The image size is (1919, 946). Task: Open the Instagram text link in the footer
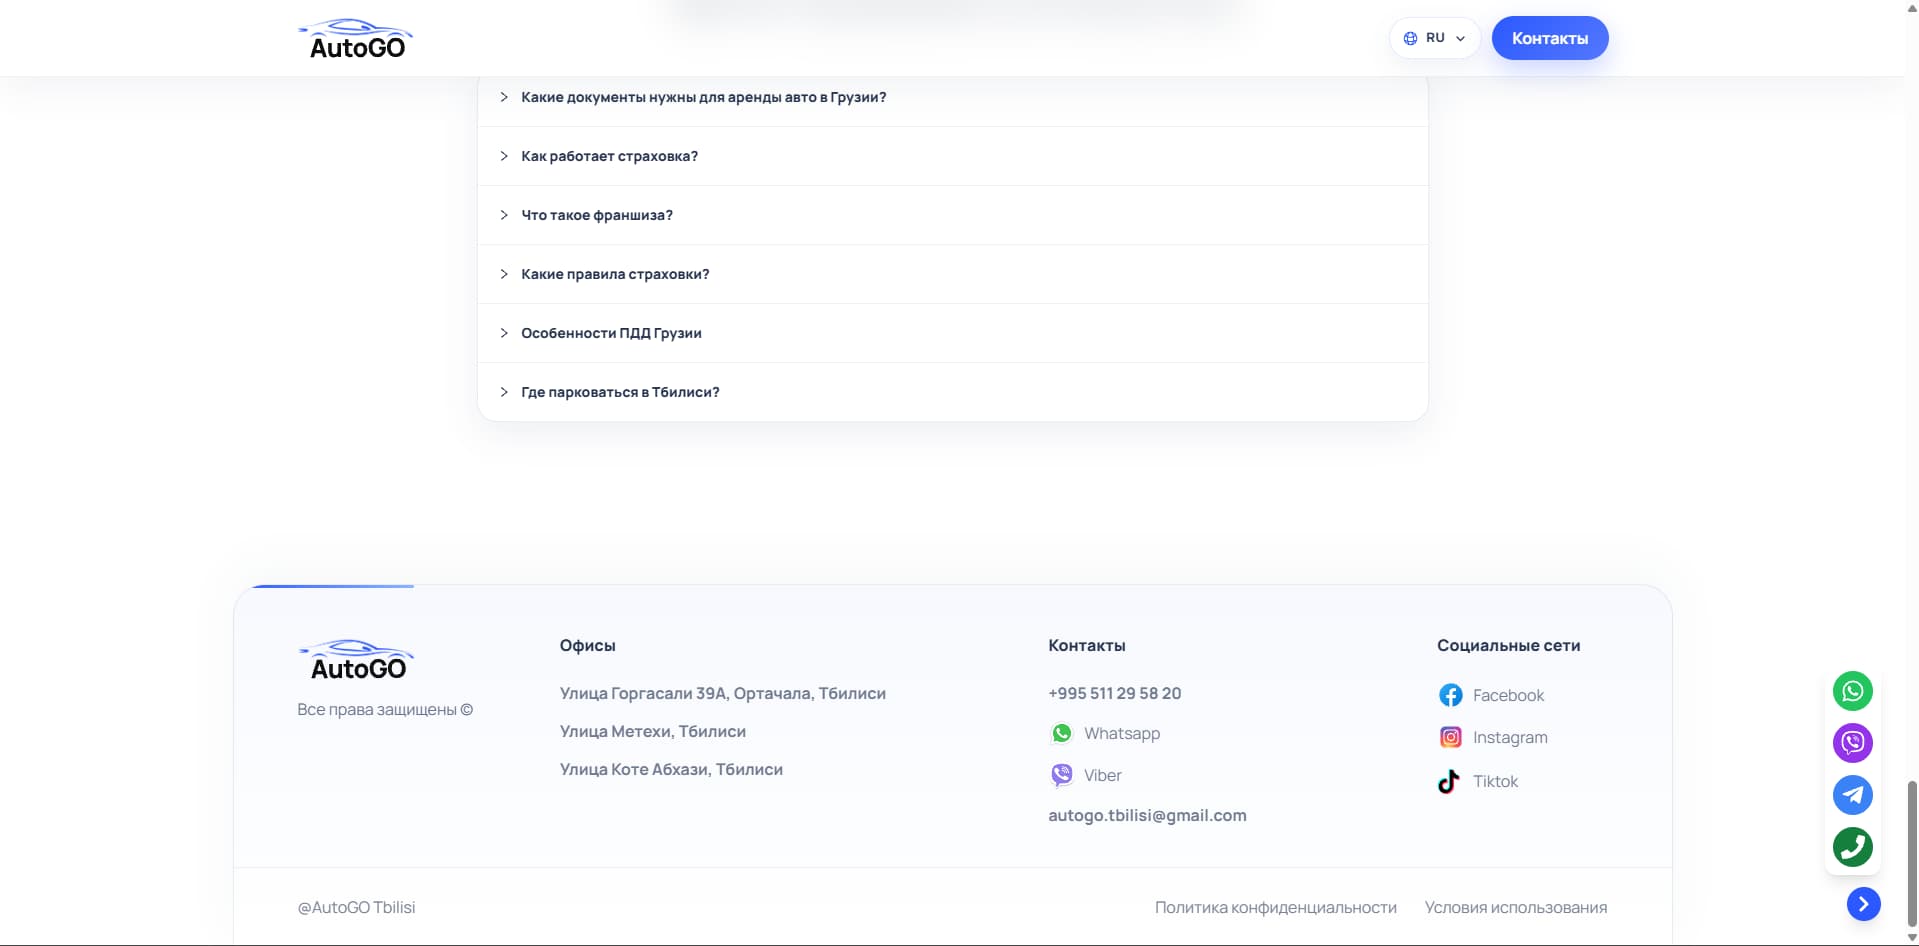1510,737
